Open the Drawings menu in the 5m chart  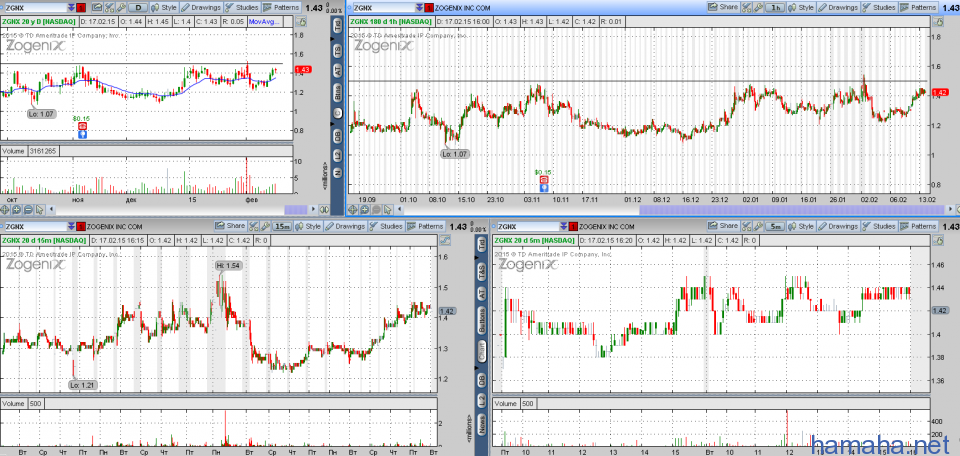[x=838, y=226]
